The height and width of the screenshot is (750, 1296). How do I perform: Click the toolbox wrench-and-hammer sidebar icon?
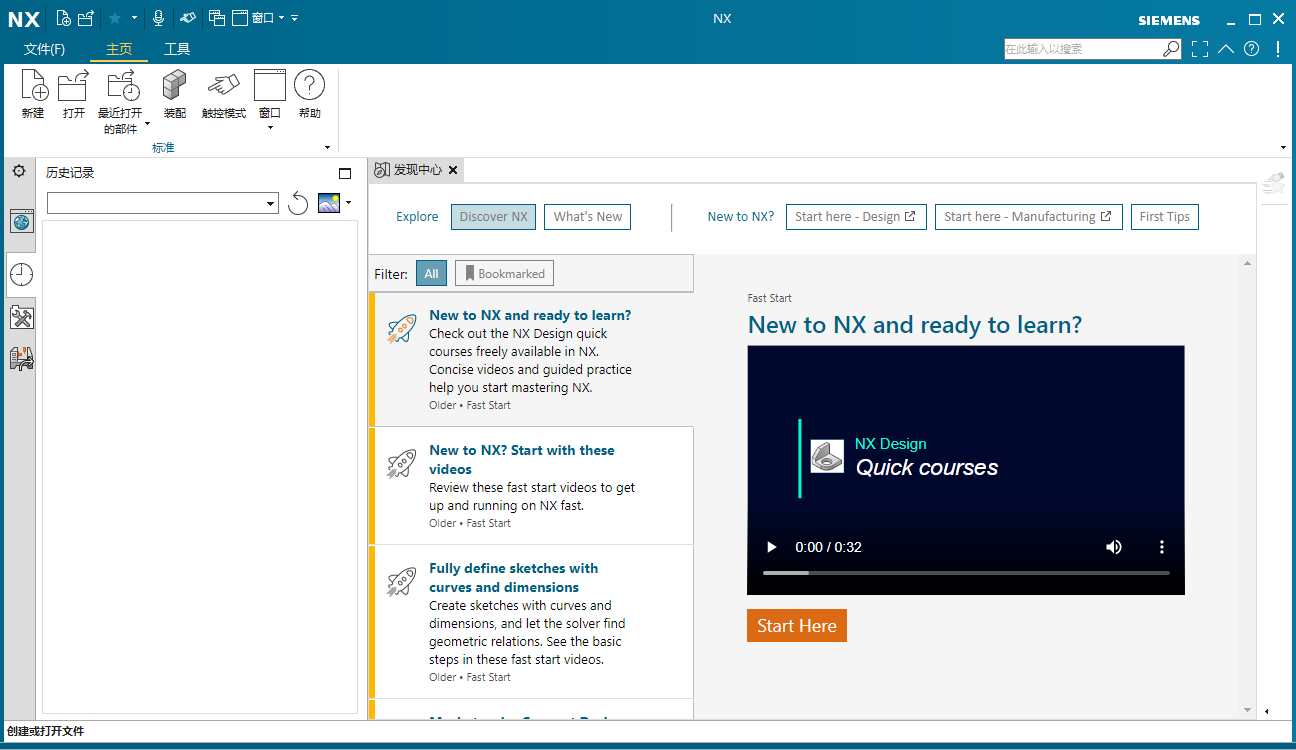[x=21, y=317]
